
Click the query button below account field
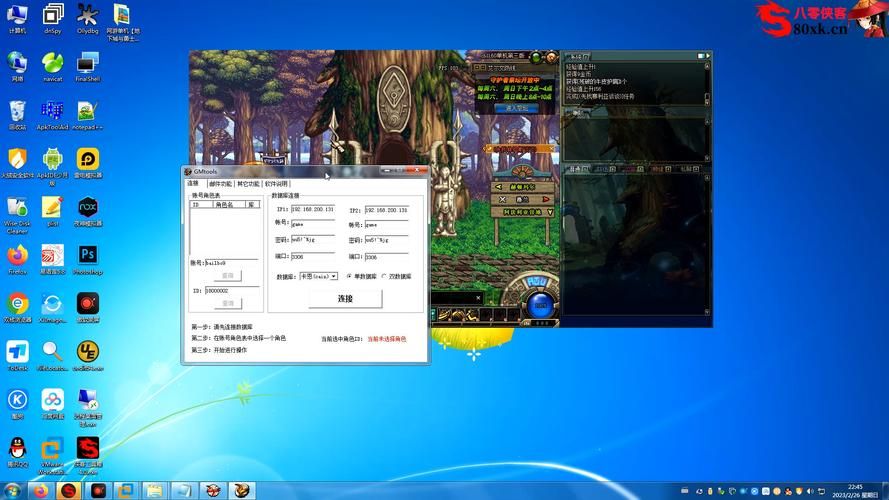(228, 276)
